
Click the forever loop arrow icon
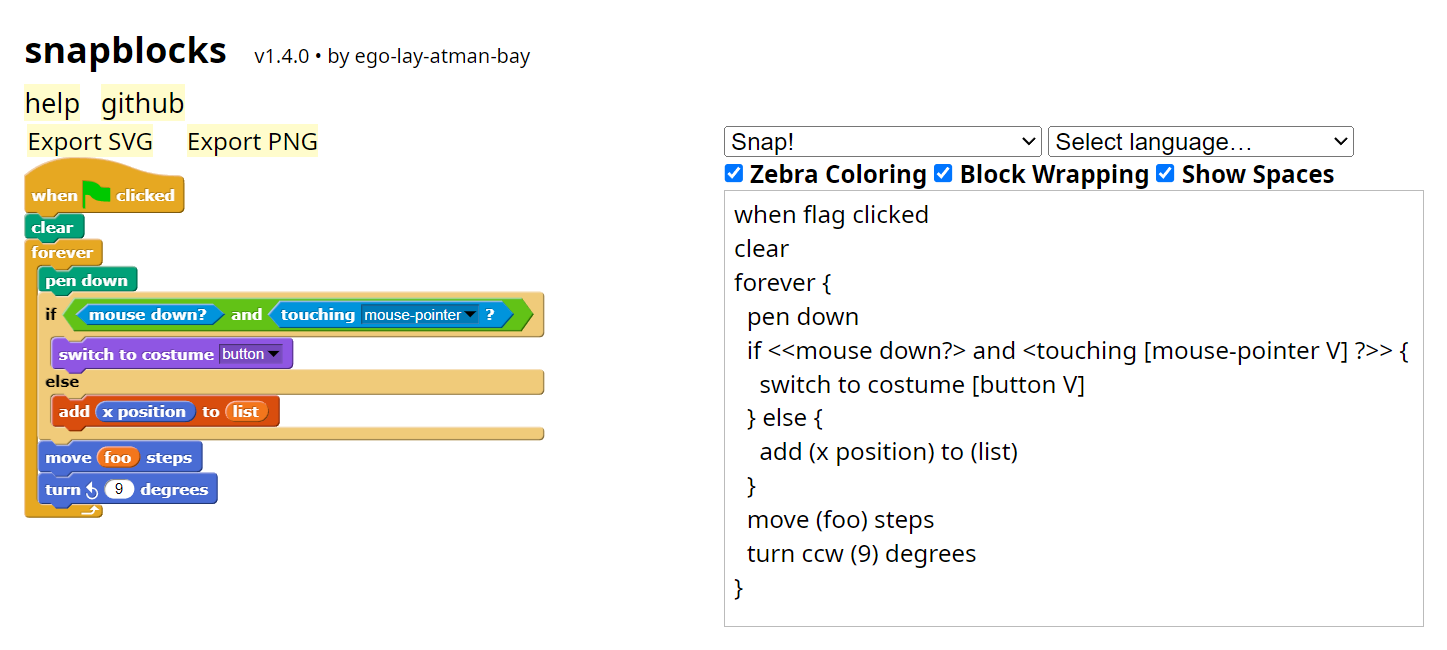click(91, 511)
